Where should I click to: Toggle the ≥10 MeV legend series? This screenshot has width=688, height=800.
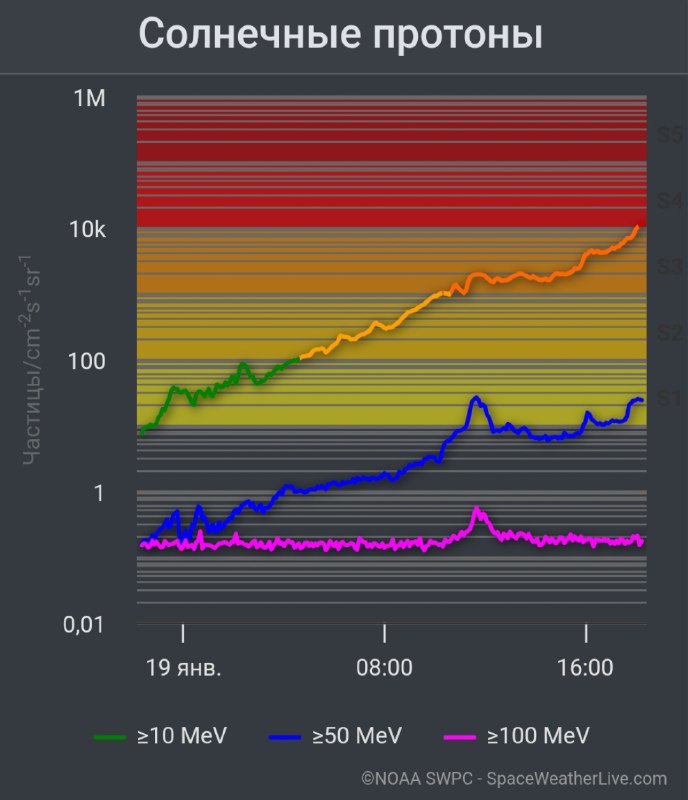coord(161,736)
